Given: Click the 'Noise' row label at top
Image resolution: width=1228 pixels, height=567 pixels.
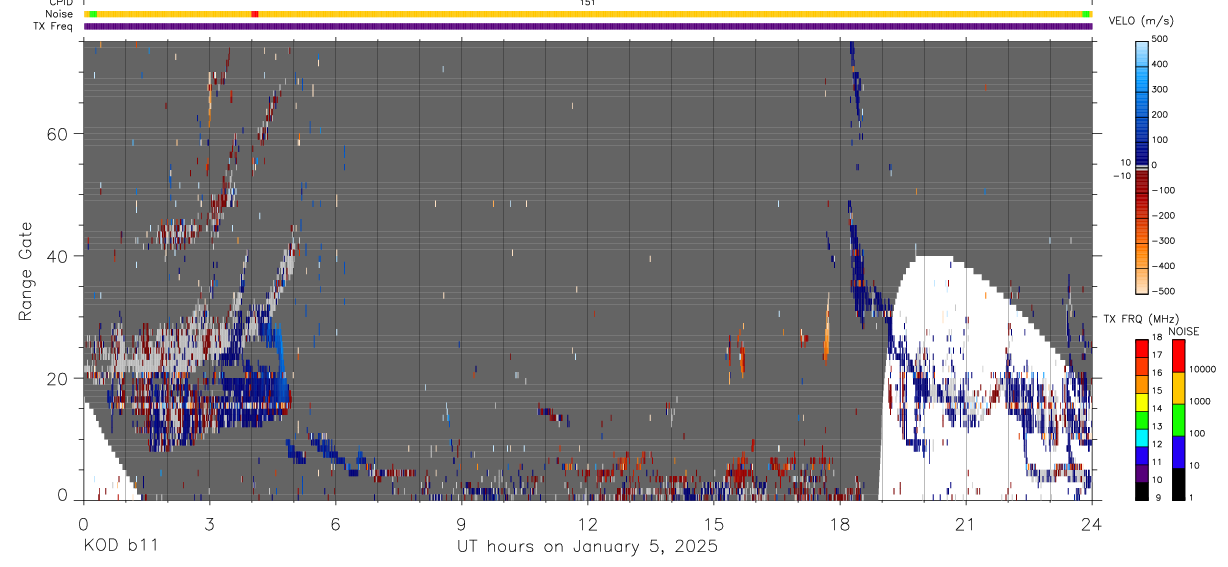Looking at the screenshot, I should pos(60,14).
